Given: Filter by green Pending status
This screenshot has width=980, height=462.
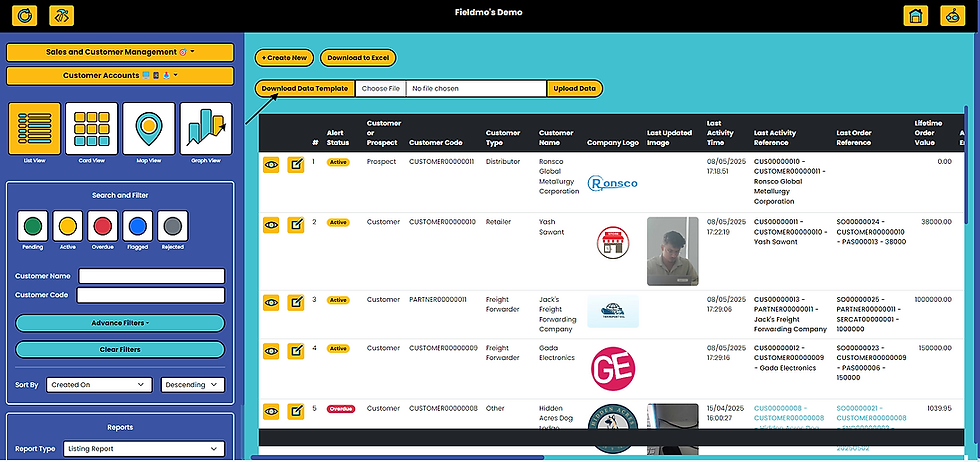Looking at the screenshot, I should pyautogui.click(x=32, y=226).
